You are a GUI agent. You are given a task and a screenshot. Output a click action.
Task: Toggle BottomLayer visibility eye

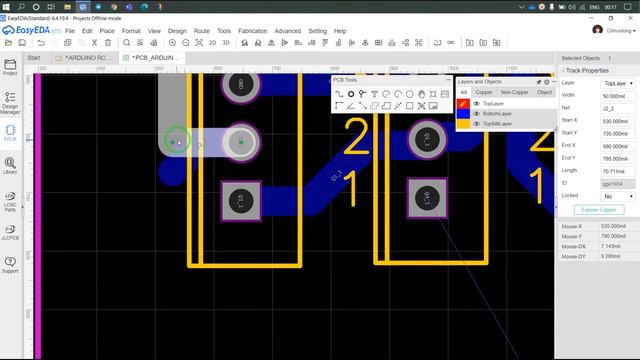click(476, 113)
